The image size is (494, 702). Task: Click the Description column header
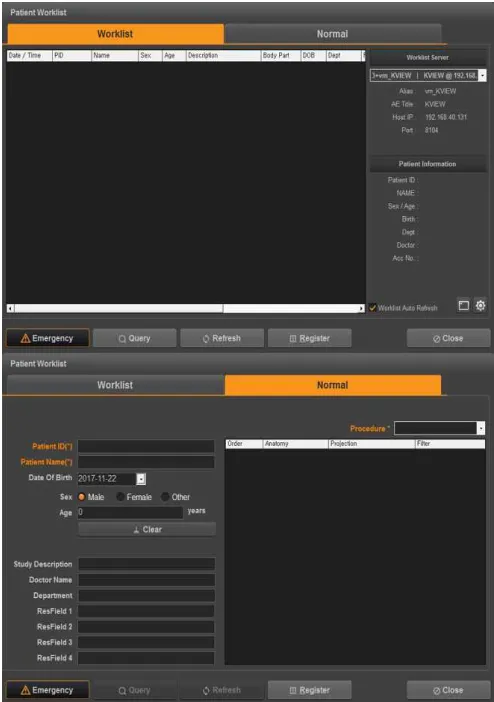tap(223, 56)
